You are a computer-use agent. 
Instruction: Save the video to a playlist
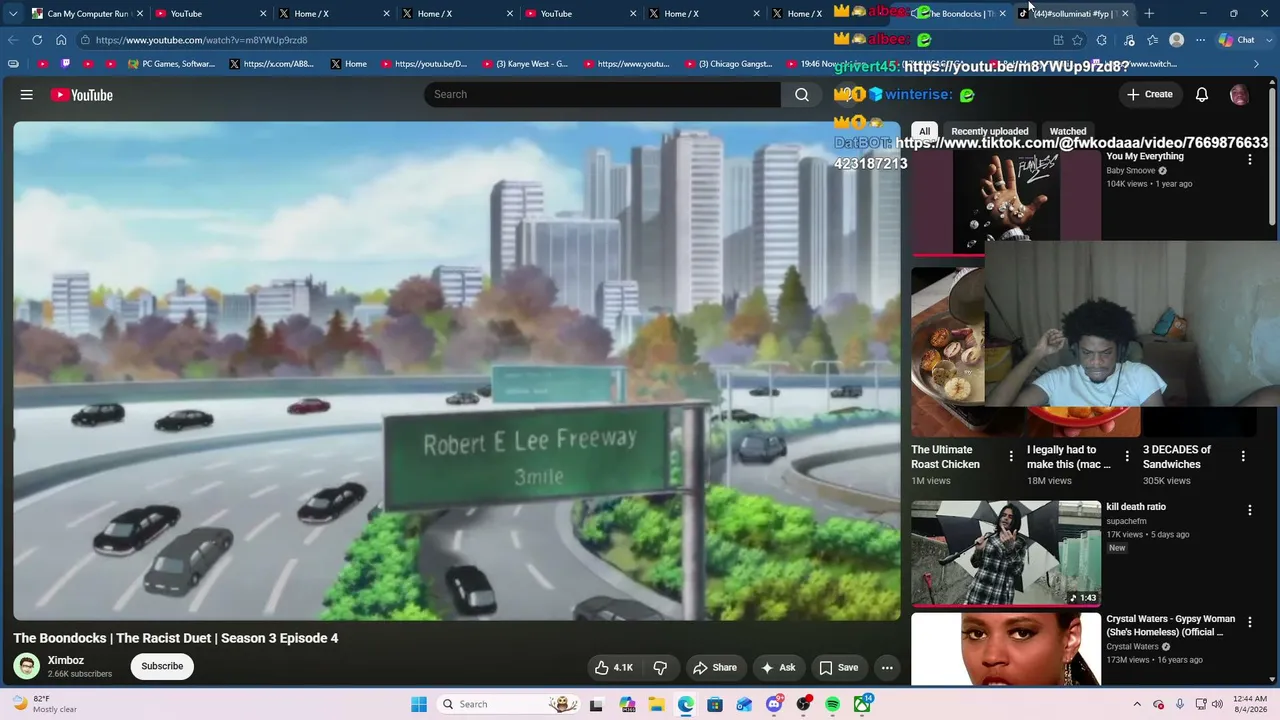[839, 667]
